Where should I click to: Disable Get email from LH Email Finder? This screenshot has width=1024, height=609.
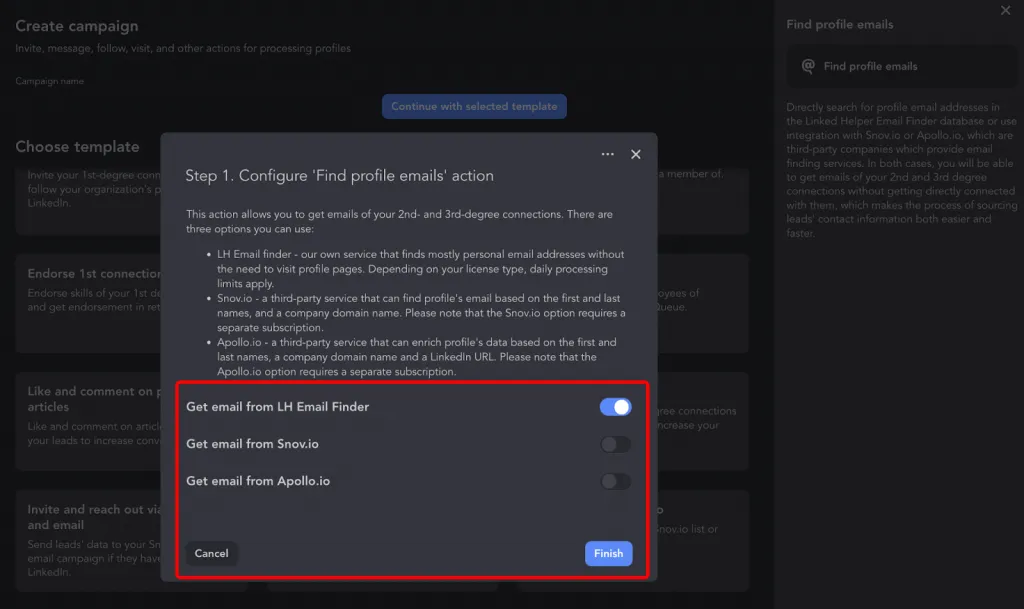[615, 407]
